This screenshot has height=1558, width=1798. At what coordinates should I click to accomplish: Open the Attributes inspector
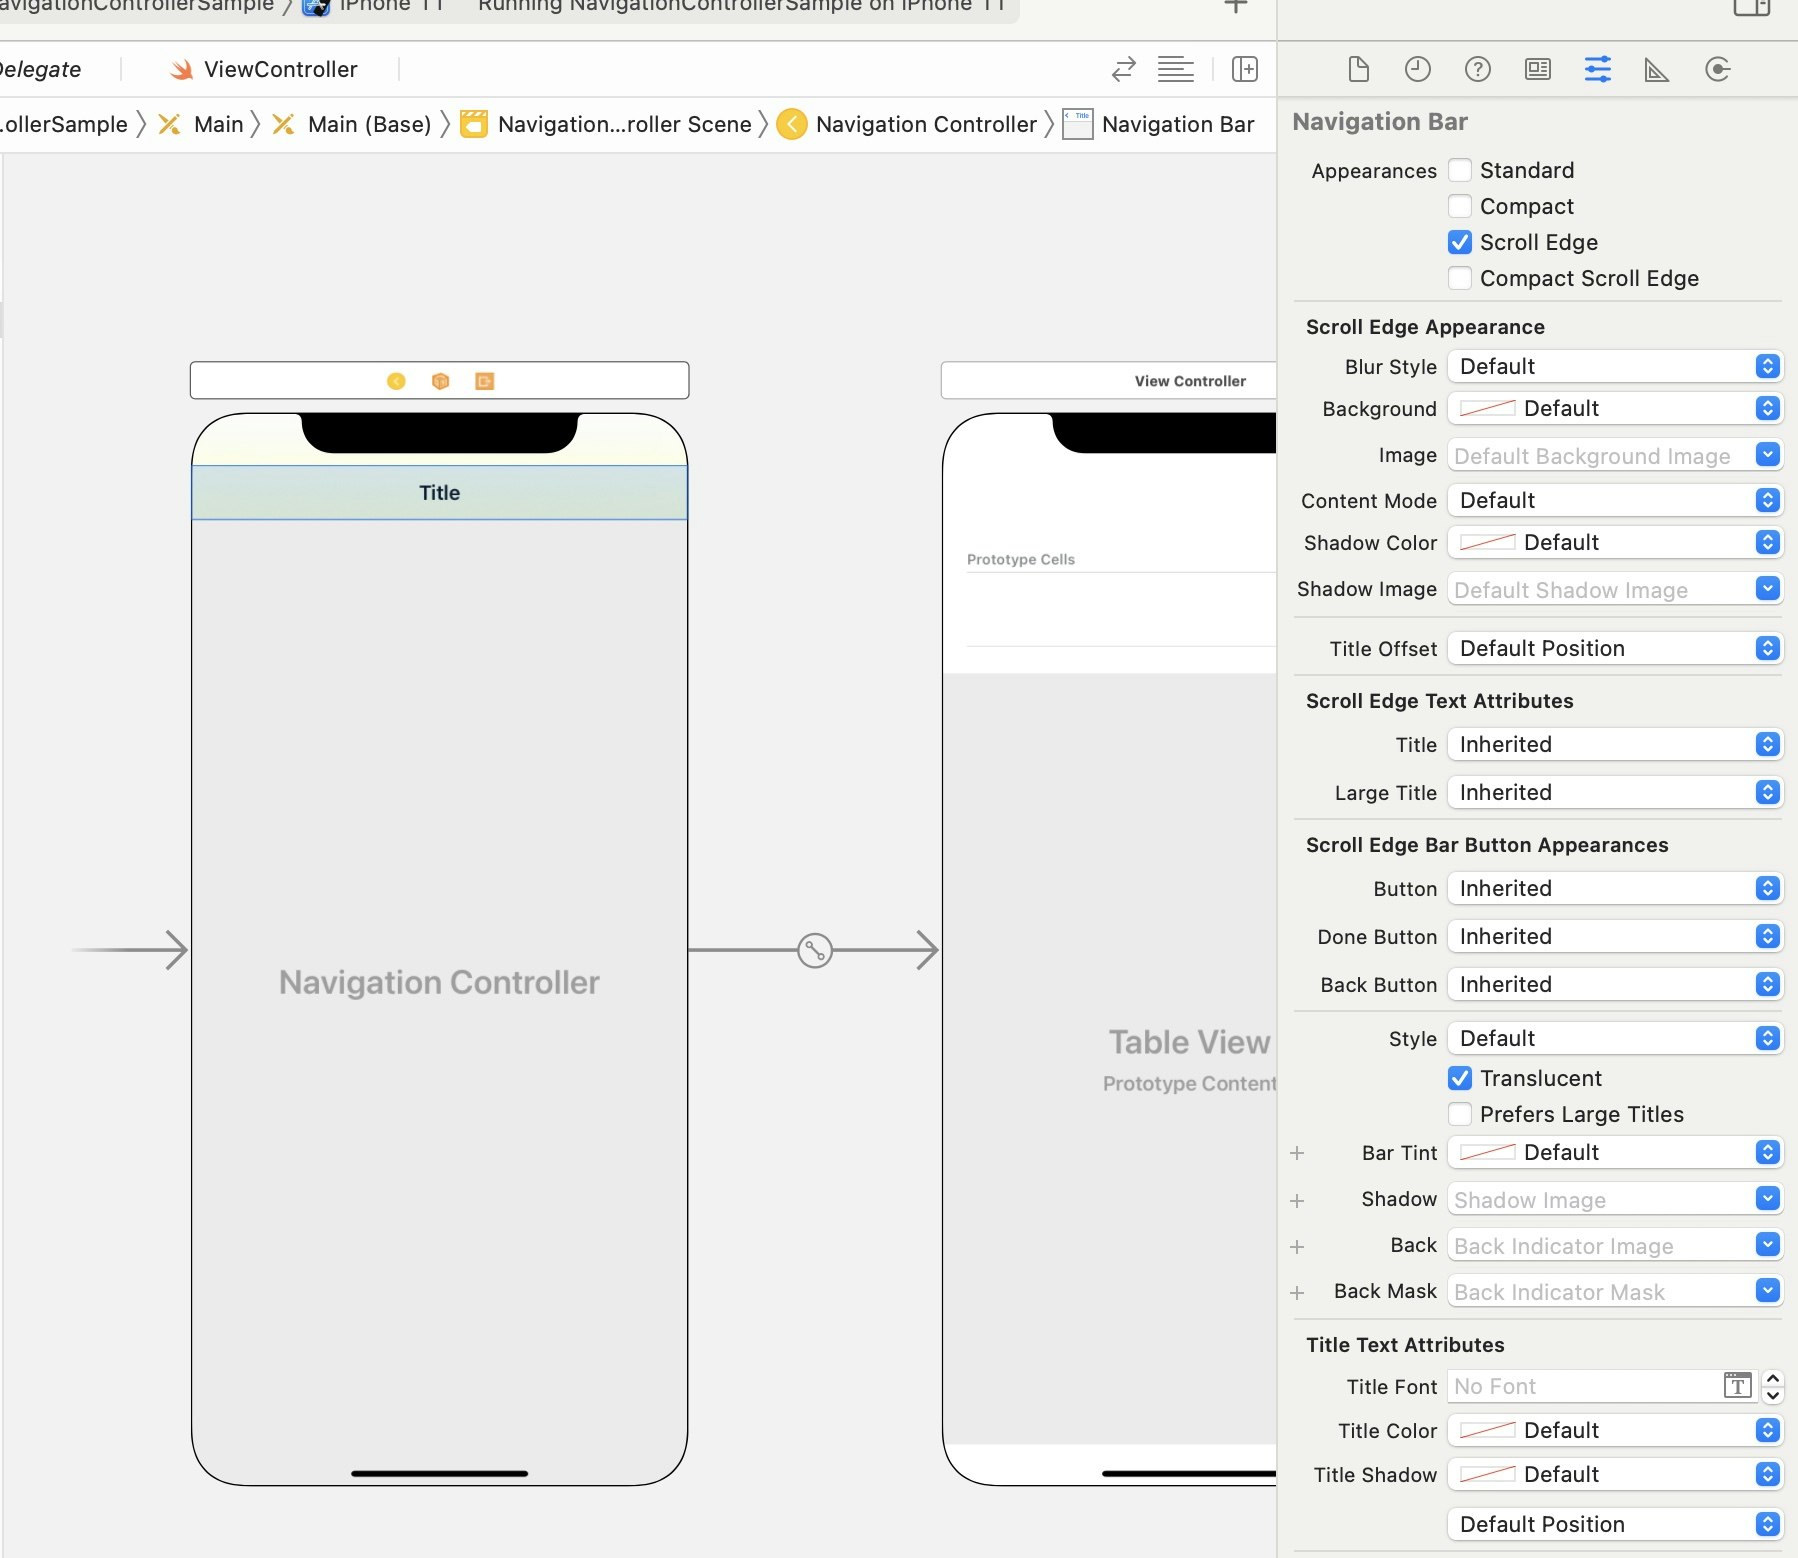(x=1598, y=69)
